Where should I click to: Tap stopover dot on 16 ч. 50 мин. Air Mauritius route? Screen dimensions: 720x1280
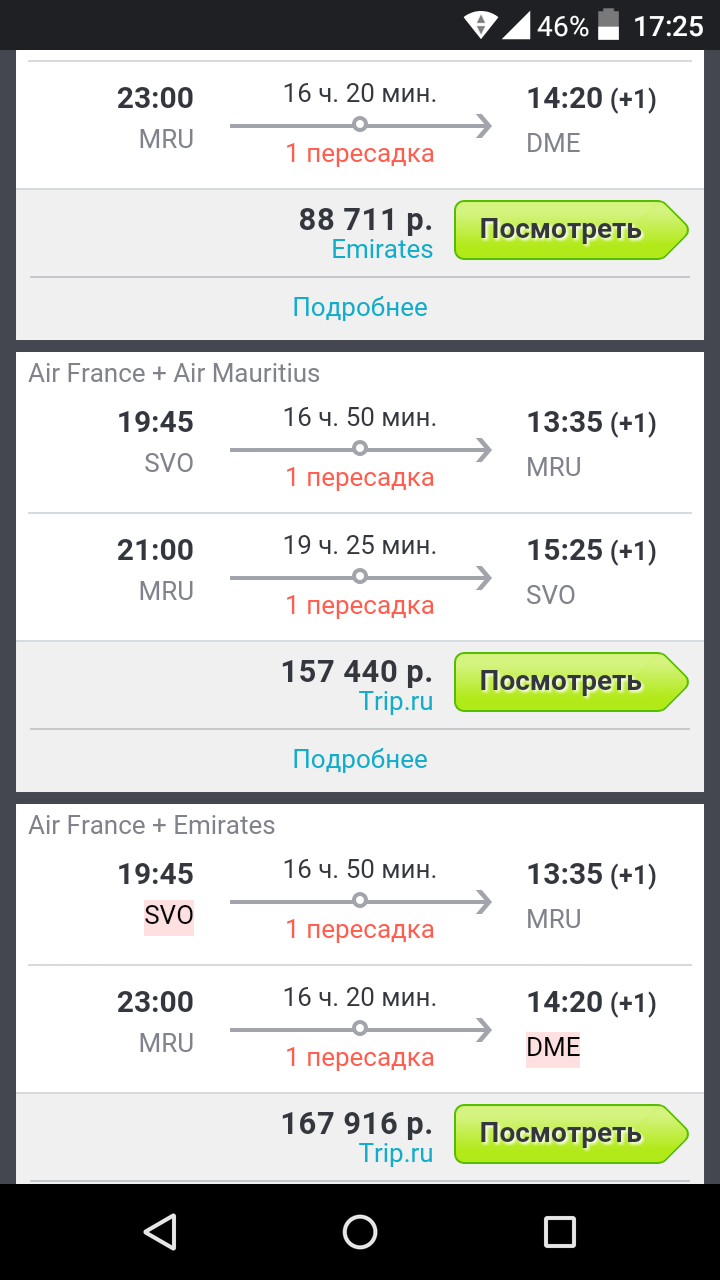pyautogui.click(x=360, y=449)
